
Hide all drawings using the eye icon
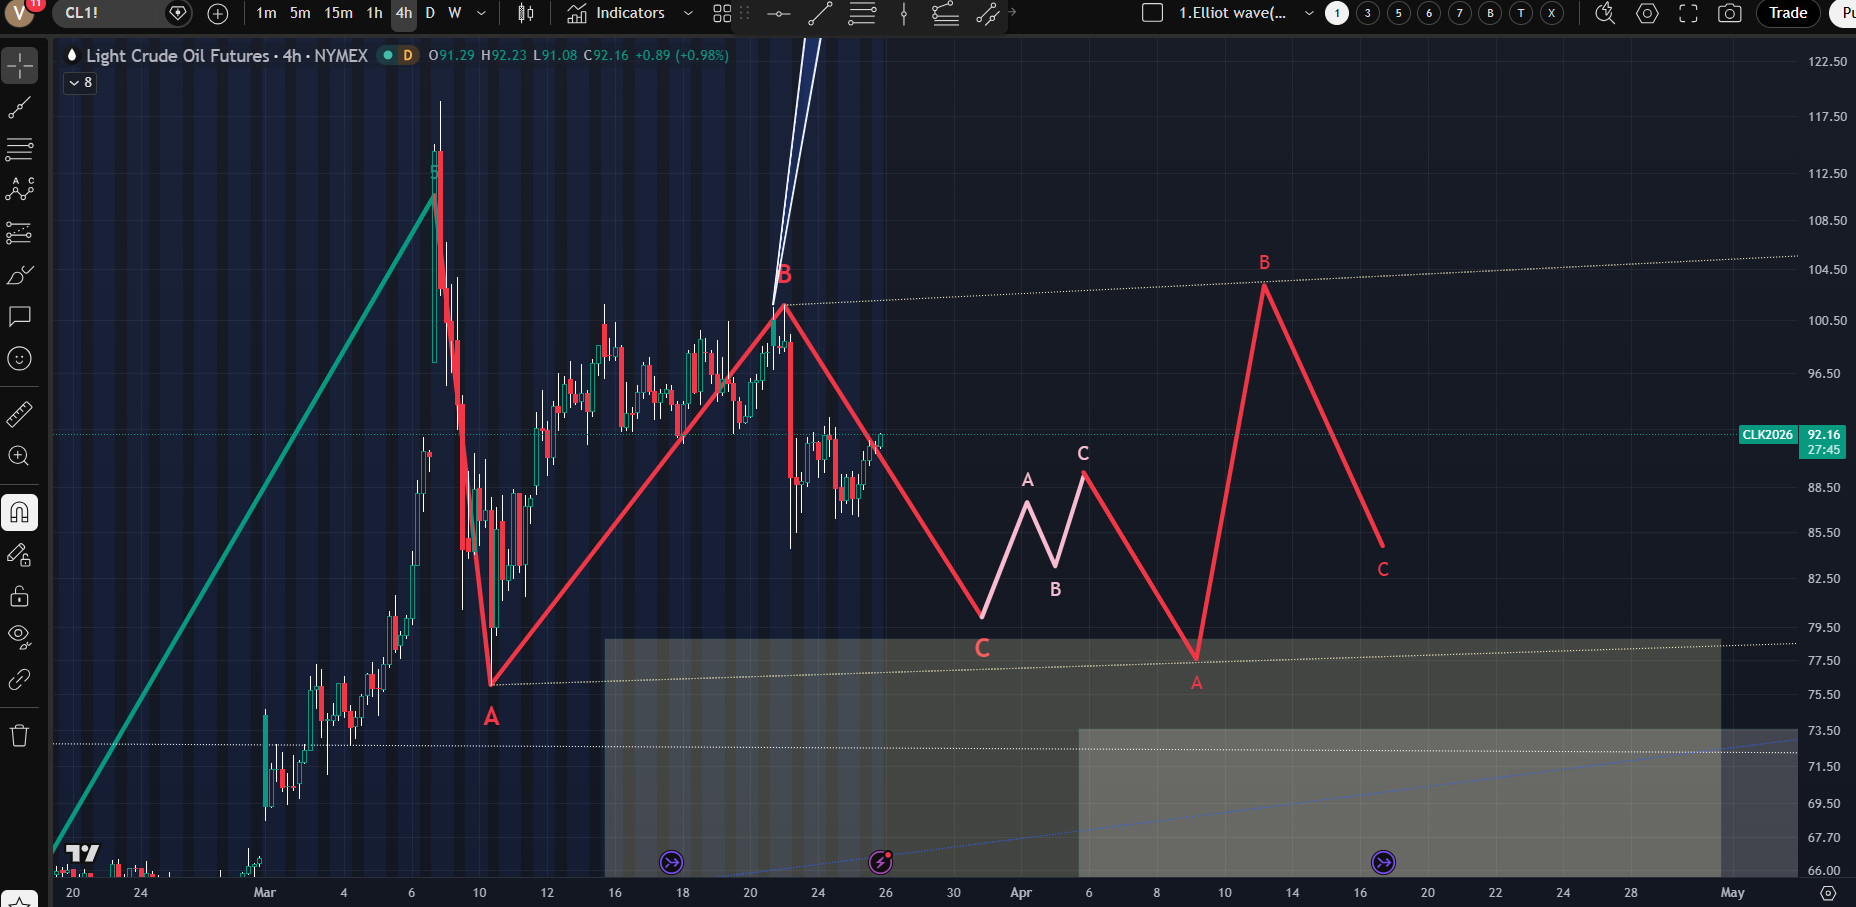pyautogui.click(x=19, y=636)
